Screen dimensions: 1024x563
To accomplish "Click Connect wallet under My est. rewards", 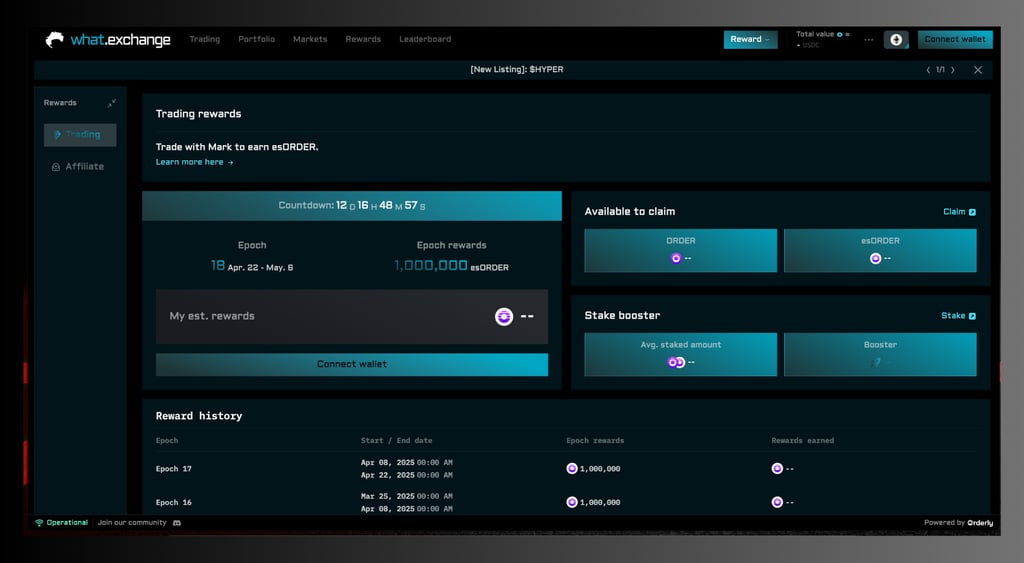I will [352, 364].
